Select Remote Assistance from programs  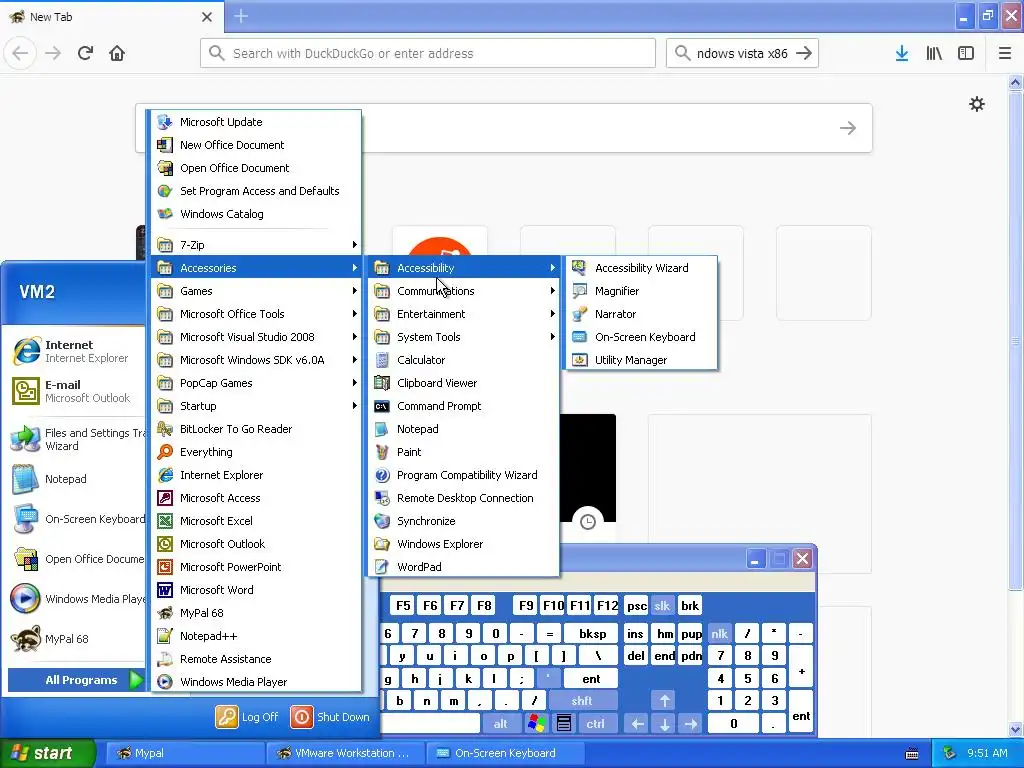point(256,659)
